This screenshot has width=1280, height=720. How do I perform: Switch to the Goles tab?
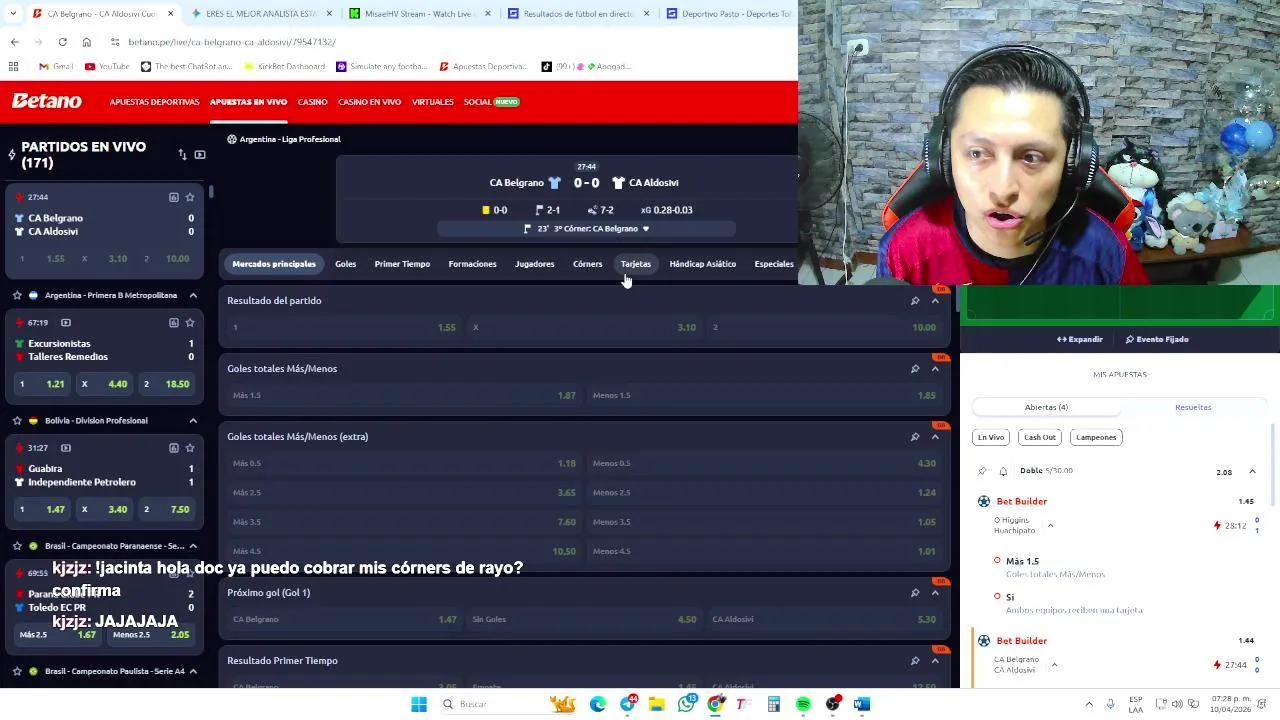pos(345,264)
